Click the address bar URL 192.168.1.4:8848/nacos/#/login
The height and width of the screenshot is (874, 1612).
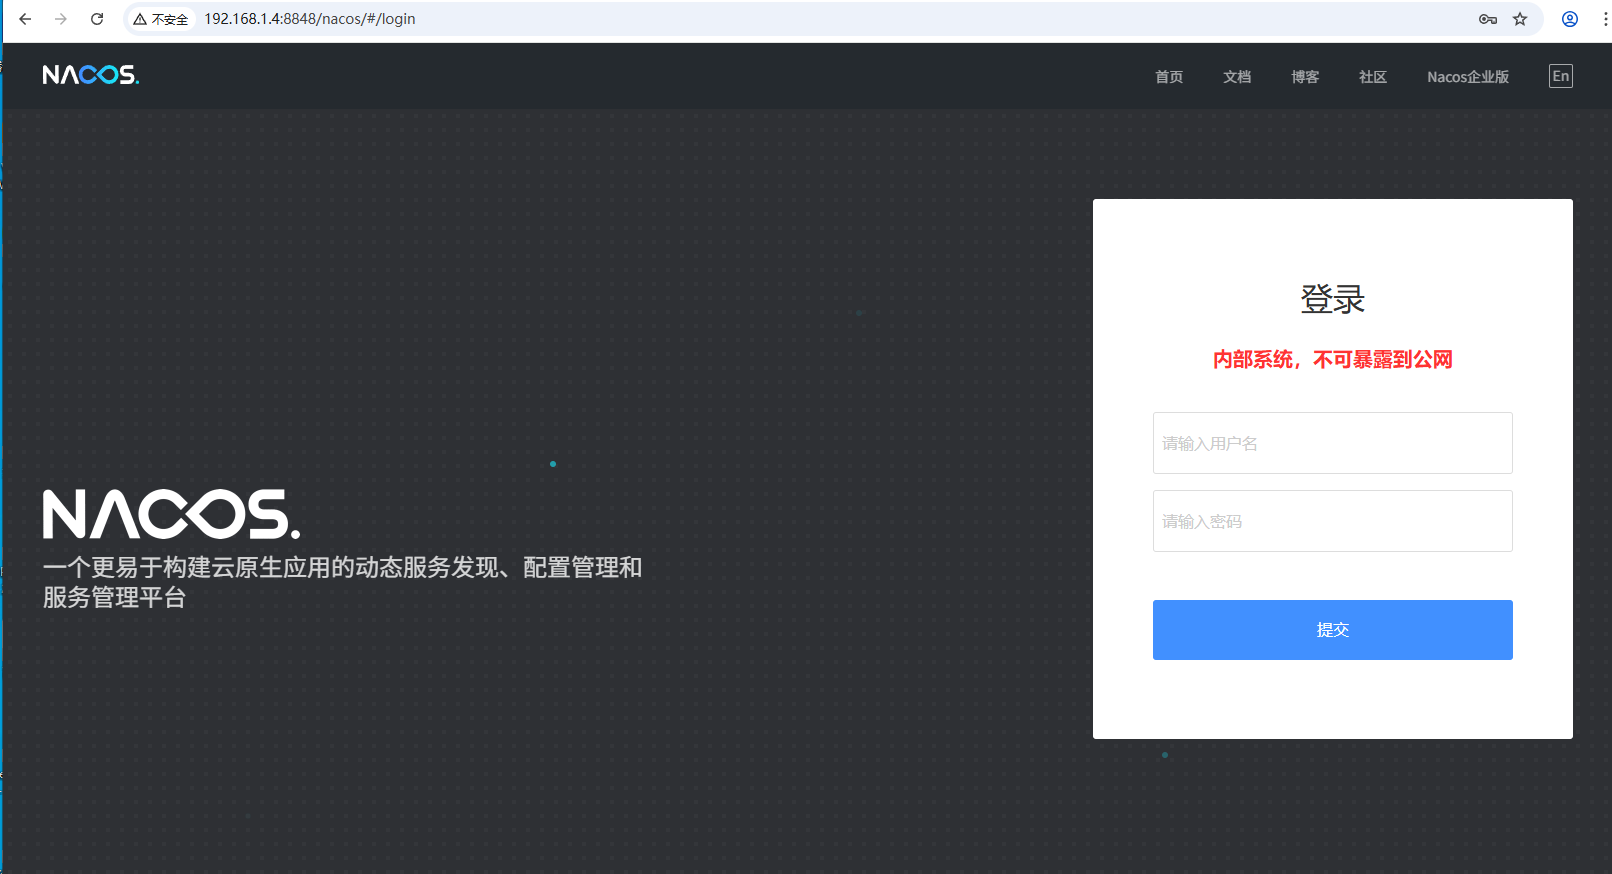pyautogui.click(x=310, y=19)
